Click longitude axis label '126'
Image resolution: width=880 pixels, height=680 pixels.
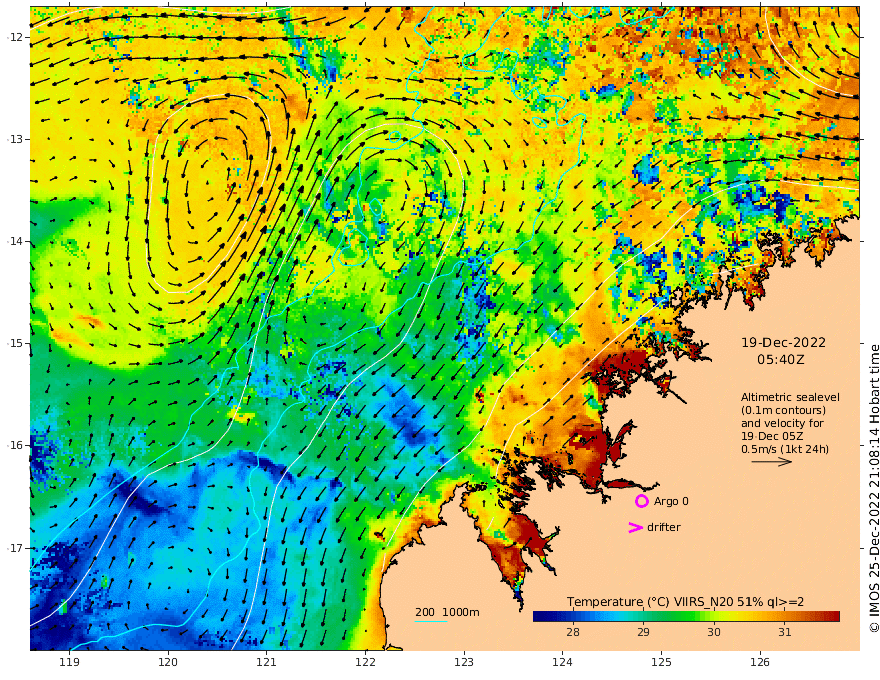tap(760, 663)
